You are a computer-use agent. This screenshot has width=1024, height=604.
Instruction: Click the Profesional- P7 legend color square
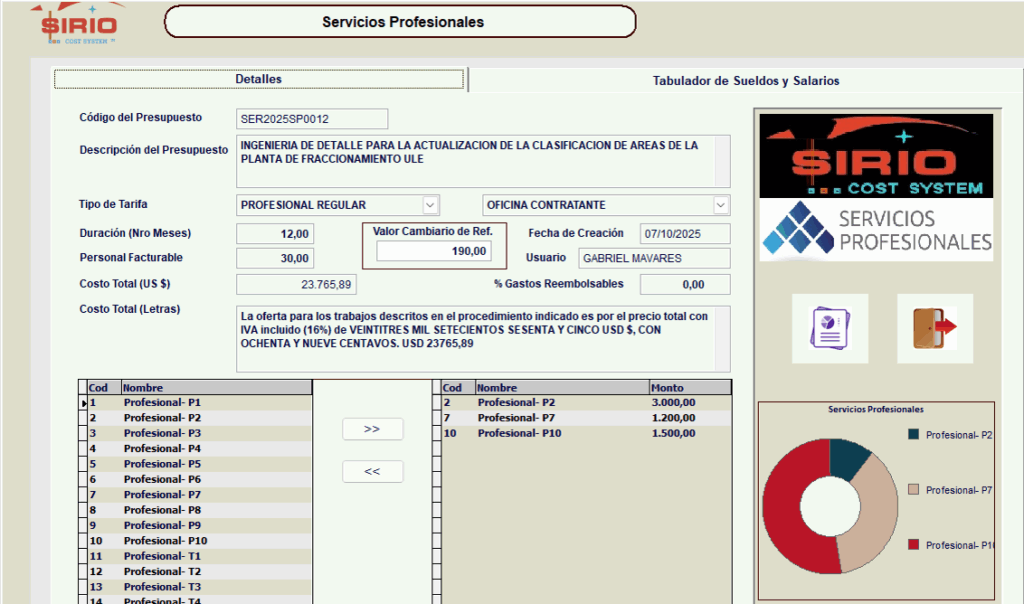[x=913, y=490]
